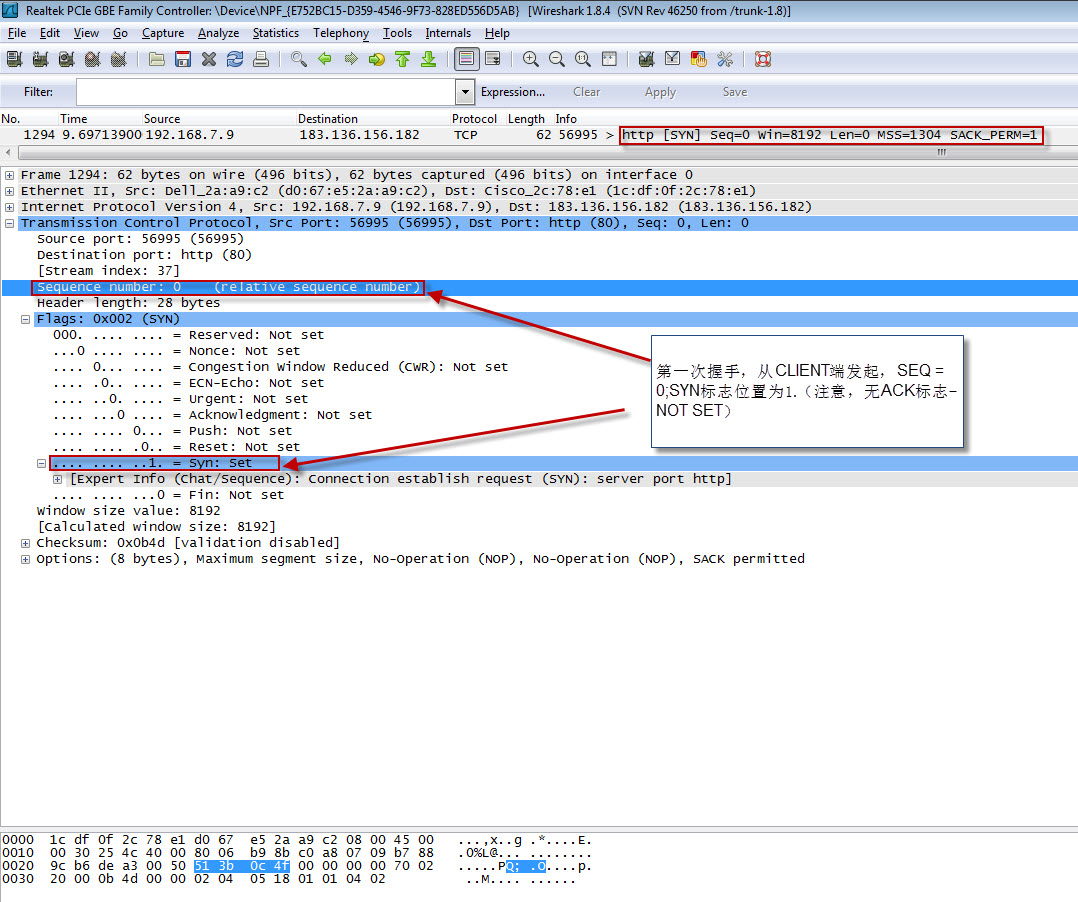Open coloring rules icon
The image size is (1078, 902).
(698, 59)
